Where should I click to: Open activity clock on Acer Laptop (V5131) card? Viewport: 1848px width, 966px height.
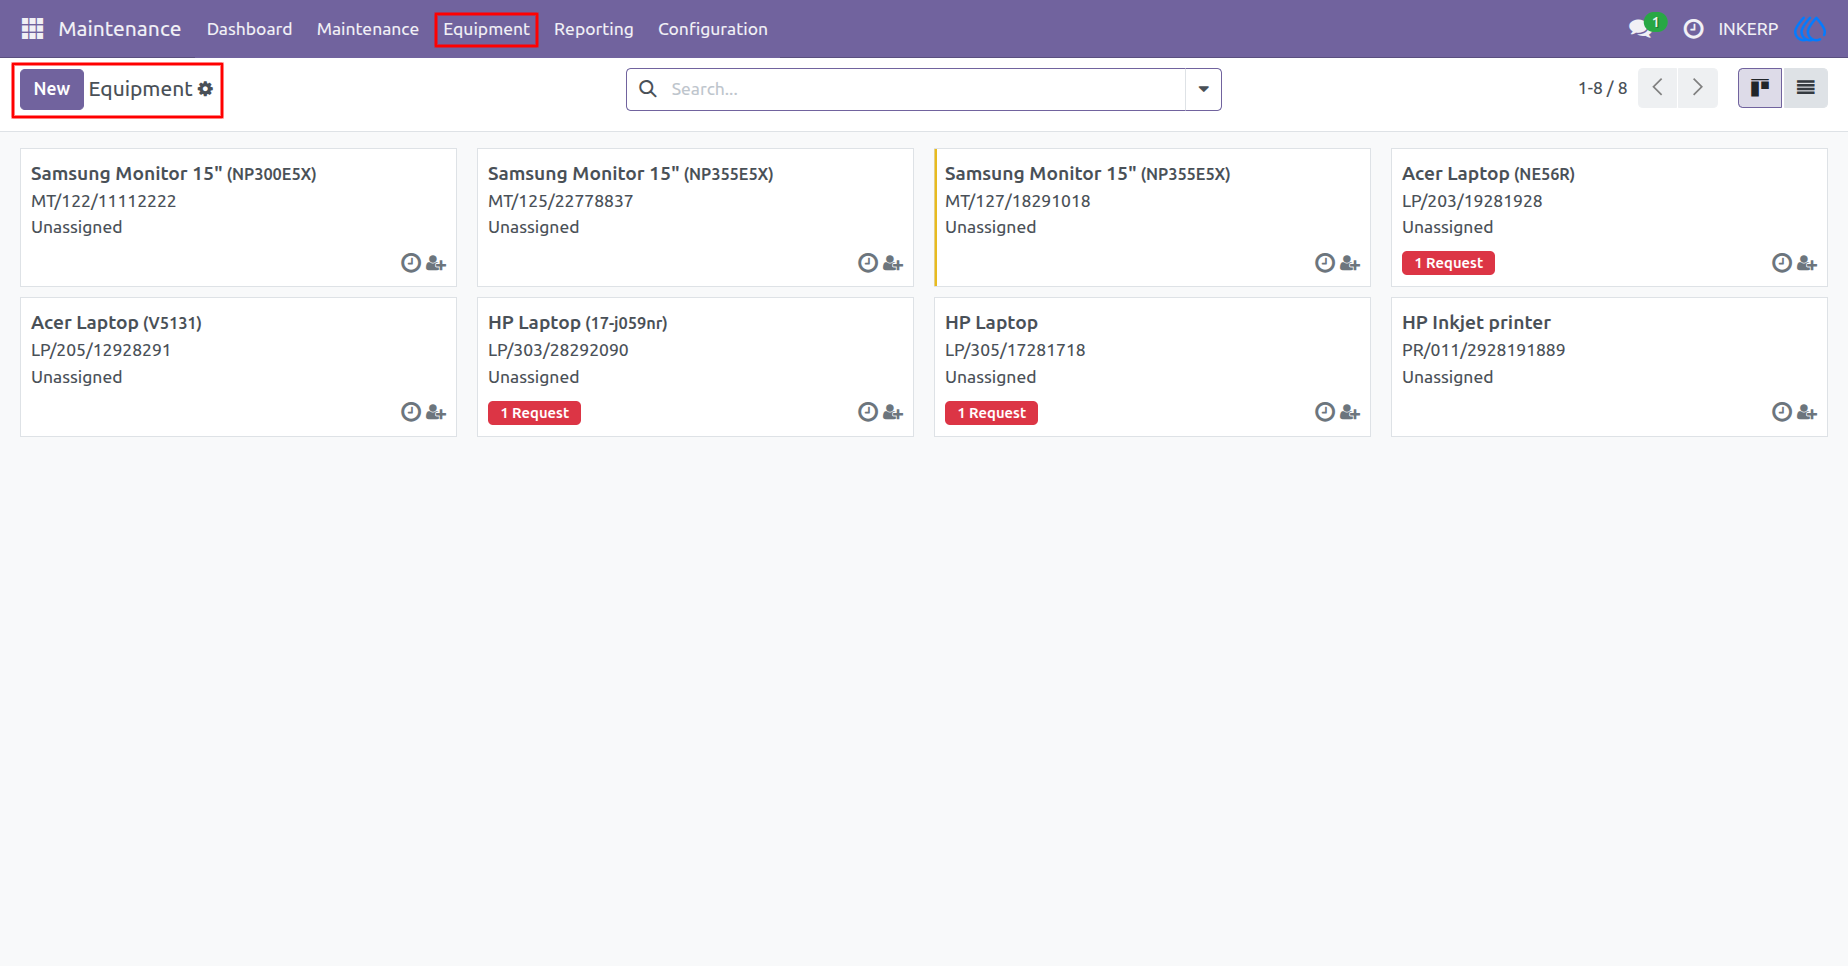click(x=411, y=412)
